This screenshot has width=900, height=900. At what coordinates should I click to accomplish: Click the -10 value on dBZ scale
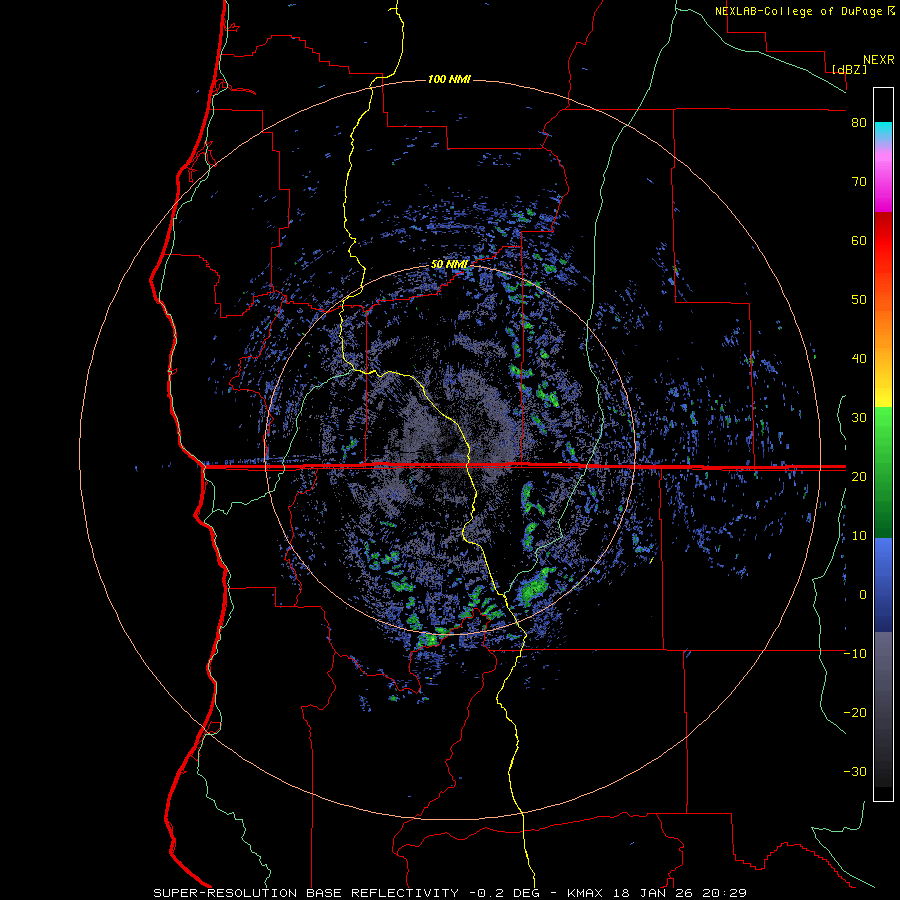(855, 654)
